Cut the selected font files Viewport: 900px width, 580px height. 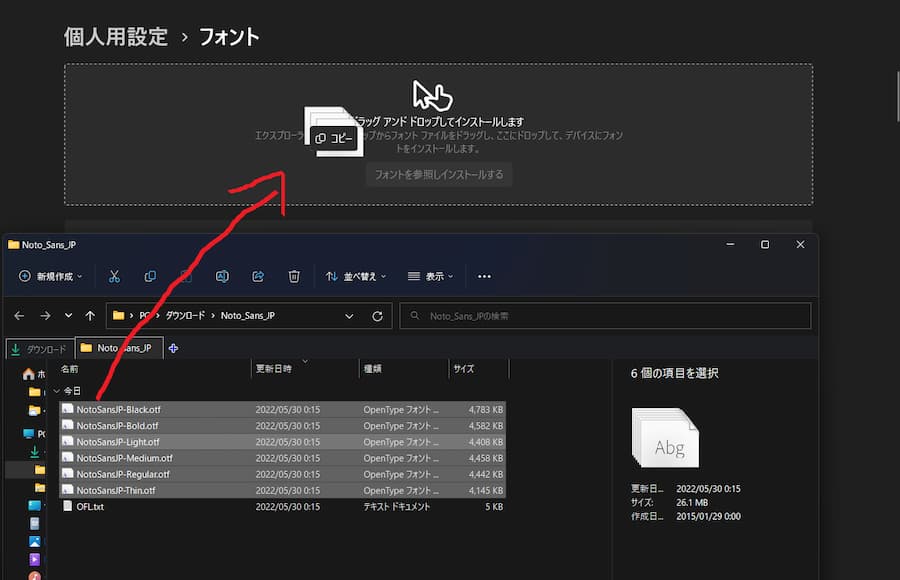click(x=115, y=276)
